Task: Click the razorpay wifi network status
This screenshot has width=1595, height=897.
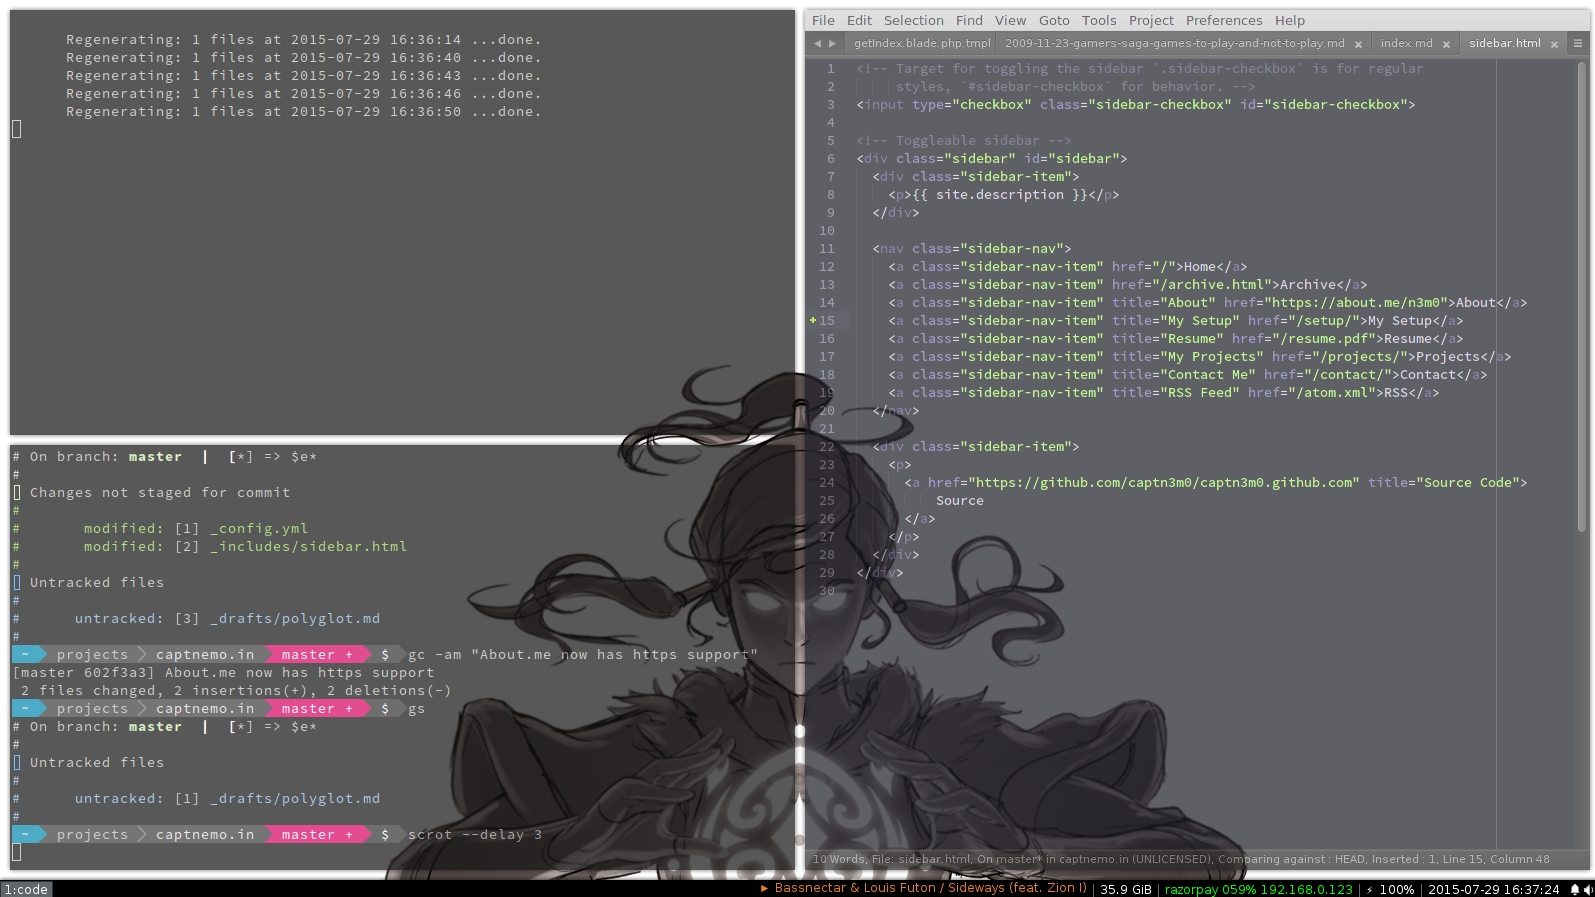Action: click(x=1258, y=889)
